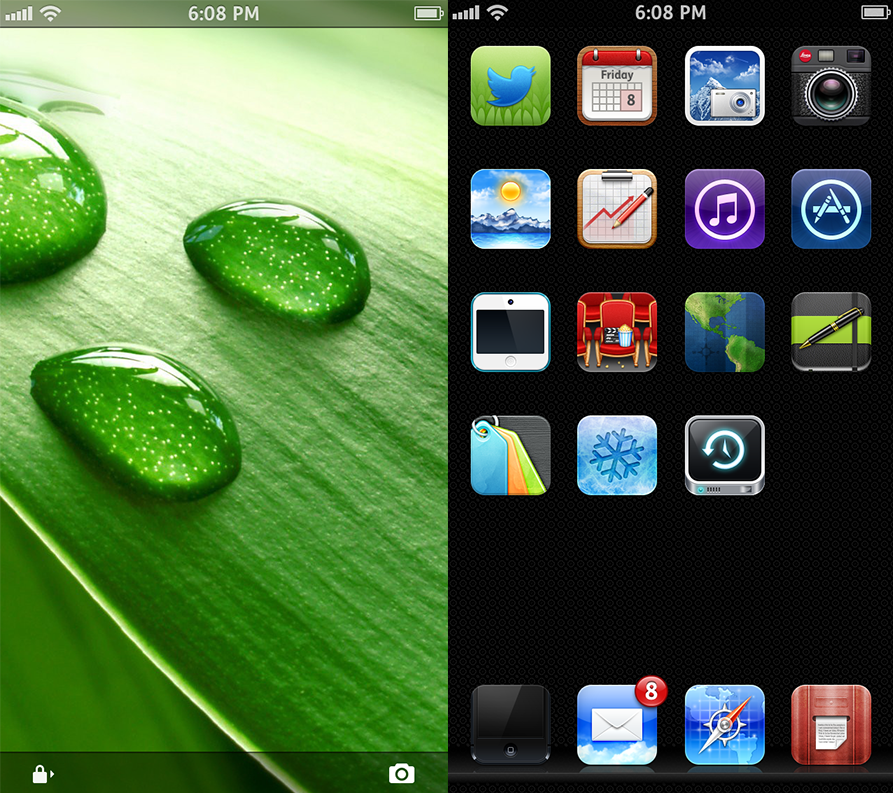The height and width of the screenshot is (793, 893).
Task: Open the white iPod device app
Action: [x=510, y=332]
